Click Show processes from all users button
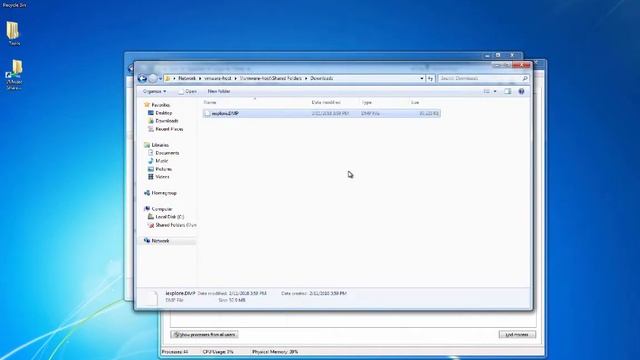640x360 pixels. [204, 335]
